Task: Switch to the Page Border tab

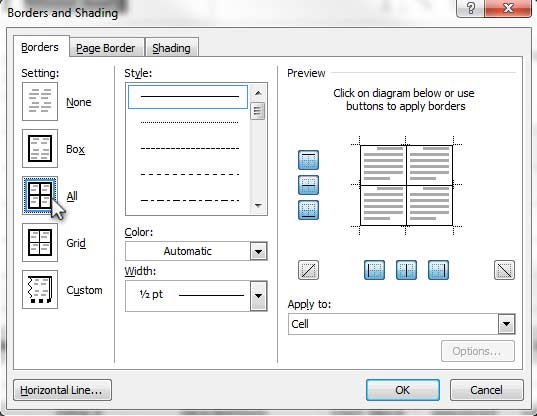Action: [106, 48]
